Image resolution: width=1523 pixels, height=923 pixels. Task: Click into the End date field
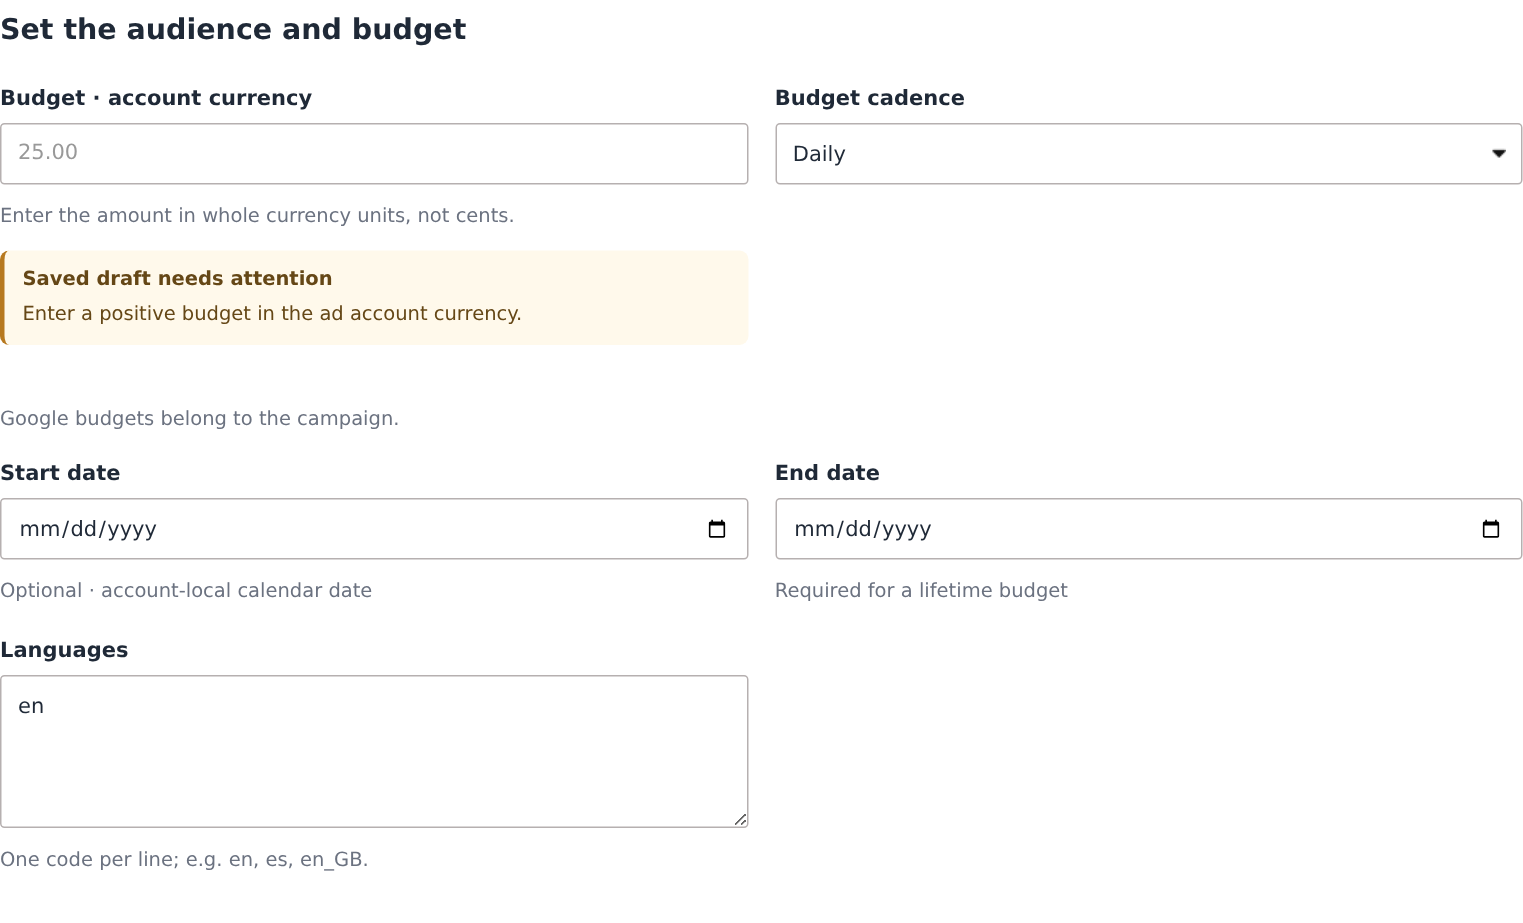point(1149,529)
